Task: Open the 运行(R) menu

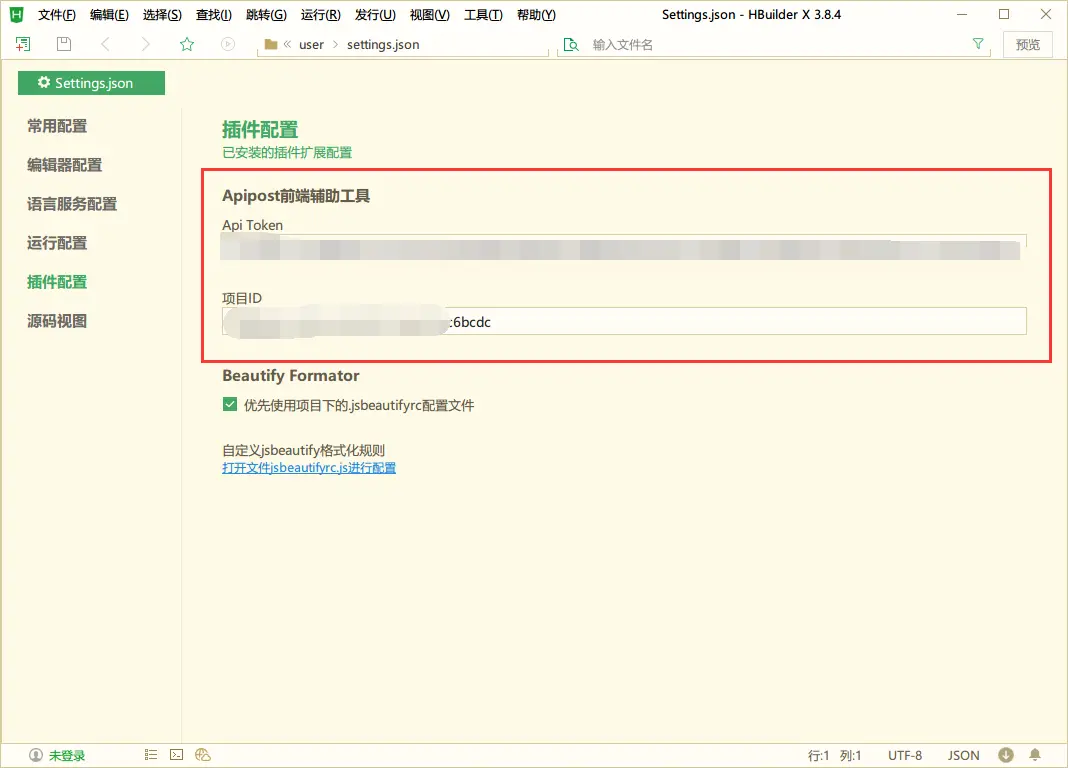Action: point(321,15)
